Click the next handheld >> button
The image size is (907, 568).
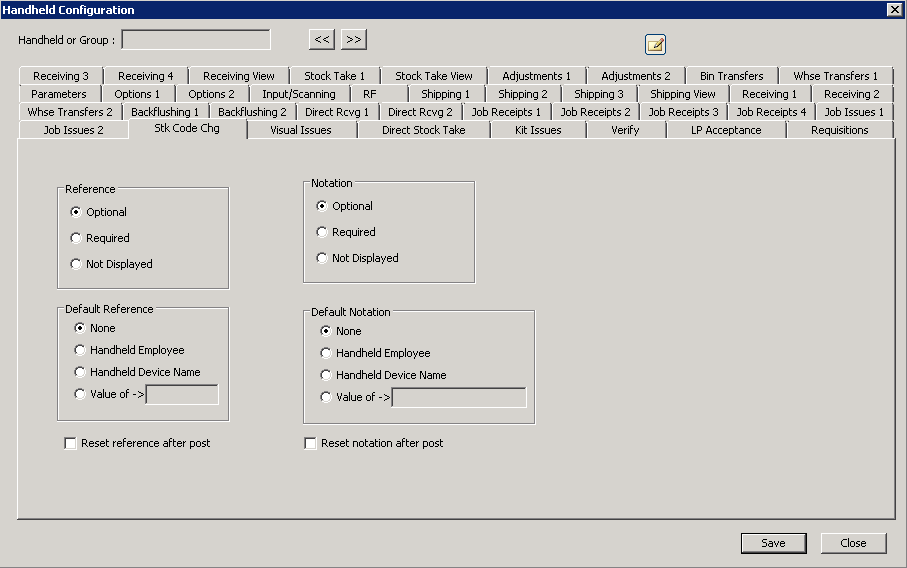click(354, 40)
